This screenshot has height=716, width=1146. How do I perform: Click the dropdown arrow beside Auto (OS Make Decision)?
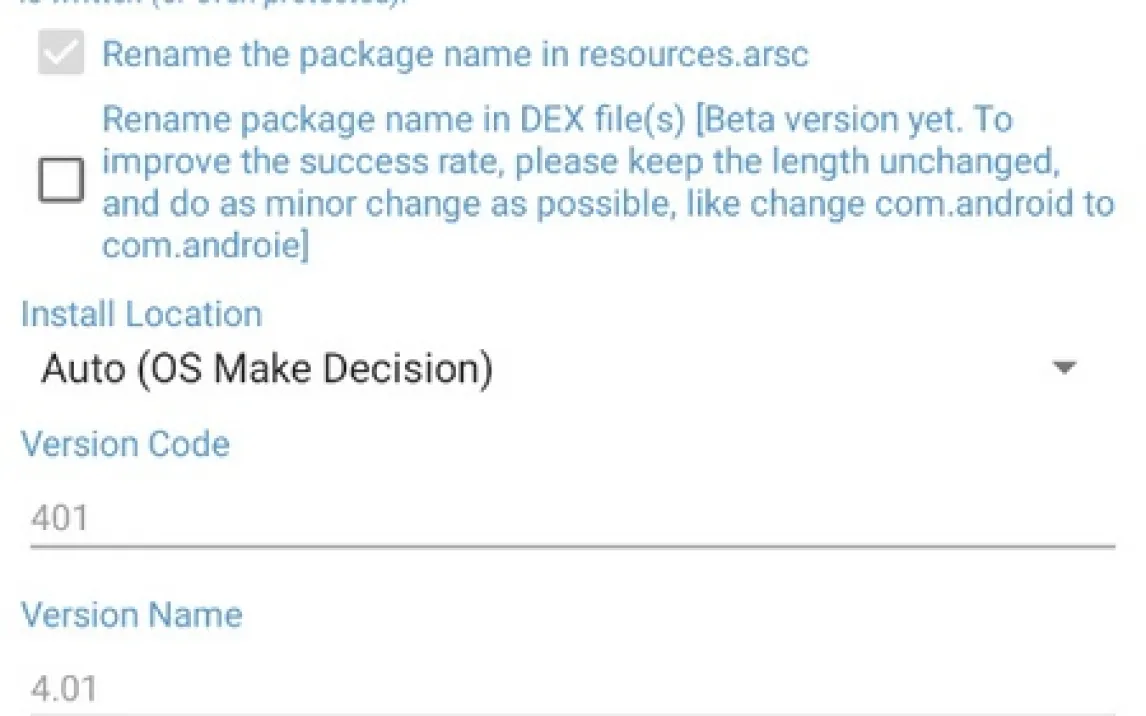[x=1065, y=368]
